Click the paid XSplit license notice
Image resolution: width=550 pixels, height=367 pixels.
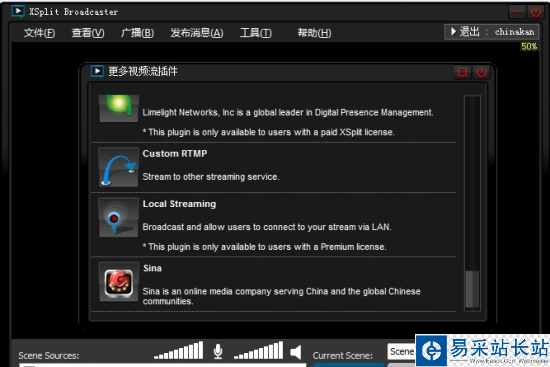tap(268, 132)
